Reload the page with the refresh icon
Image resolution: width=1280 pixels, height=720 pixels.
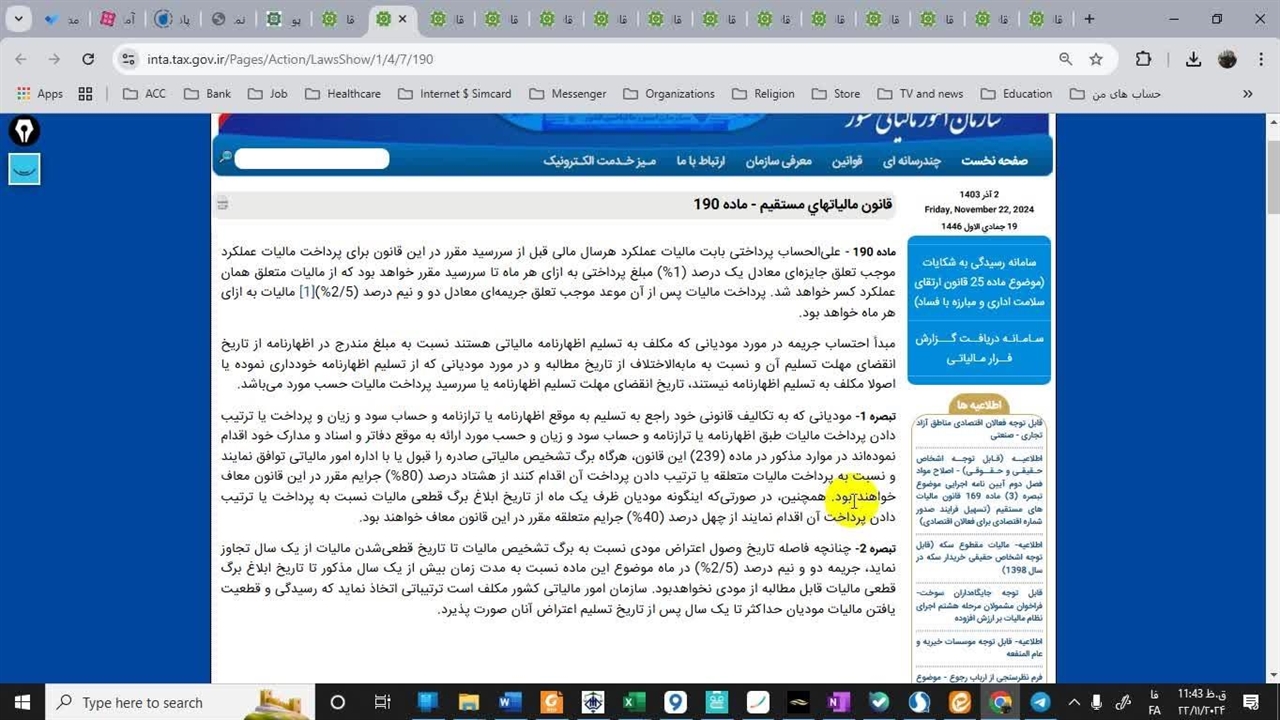pyautogui.click(x=88, y=59)
